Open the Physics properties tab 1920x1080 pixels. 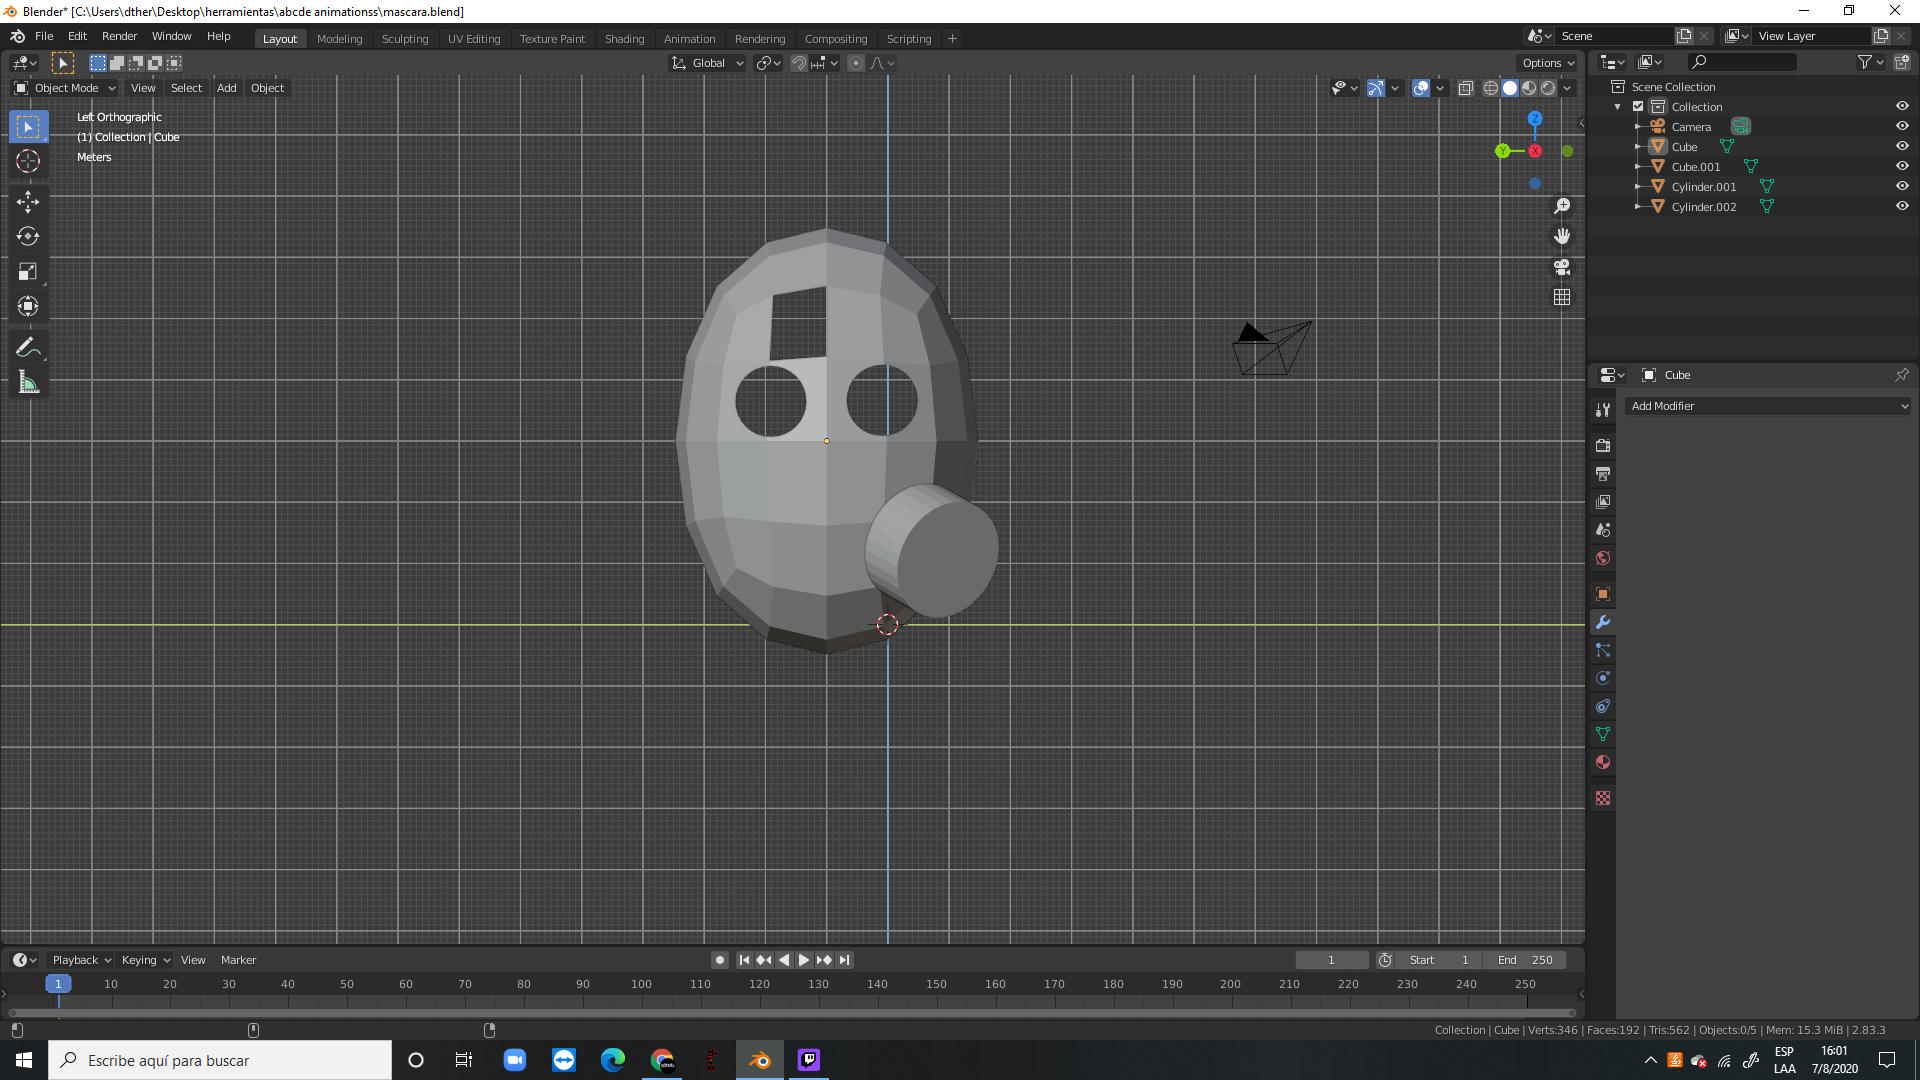tap(1603, 678)
